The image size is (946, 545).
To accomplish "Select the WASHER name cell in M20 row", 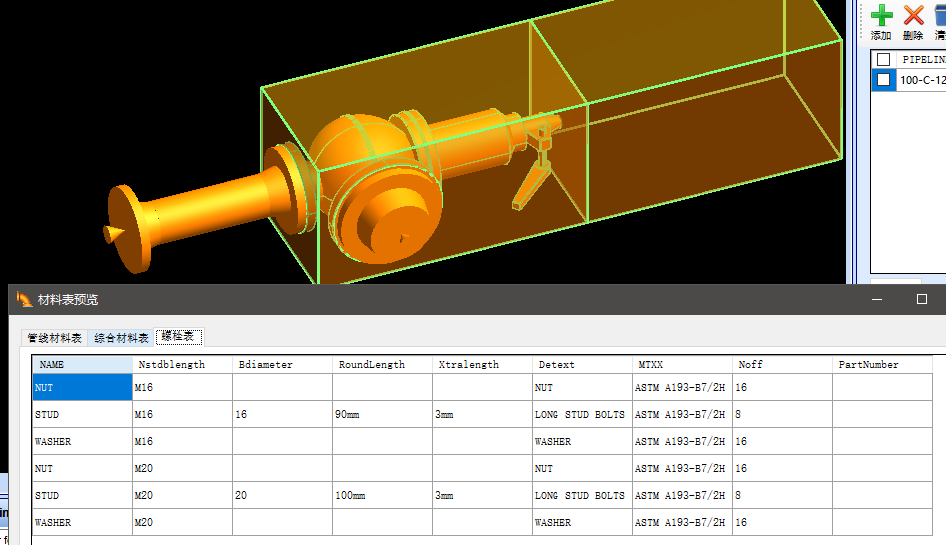I will pyautogui.click(x=83, y=522).
